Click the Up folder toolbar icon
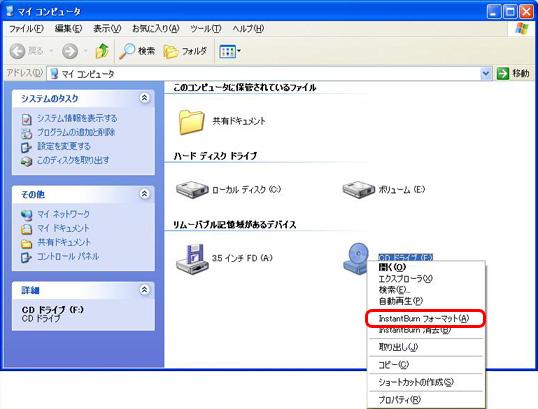Viewport: 538px width, 409px height. pos(102,51)
